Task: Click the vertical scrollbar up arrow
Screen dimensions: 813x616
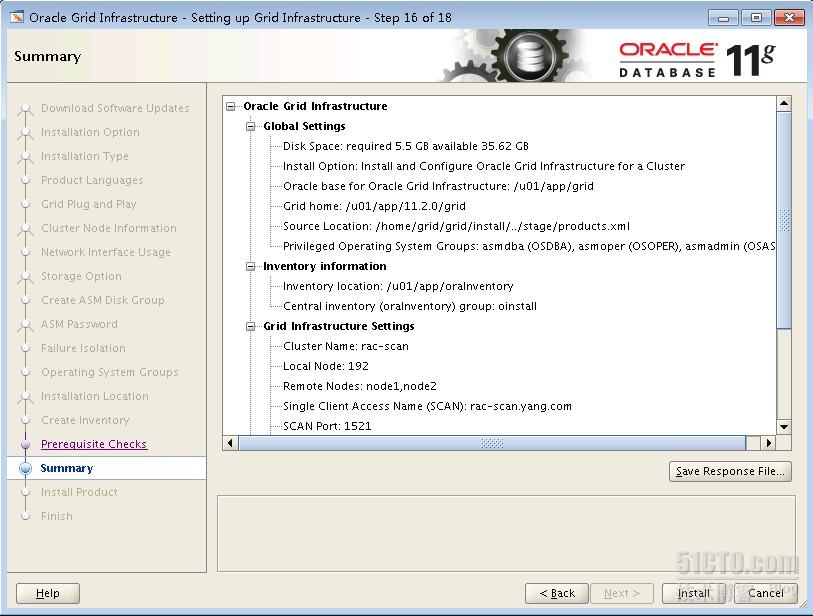Action: click(784, 103)
